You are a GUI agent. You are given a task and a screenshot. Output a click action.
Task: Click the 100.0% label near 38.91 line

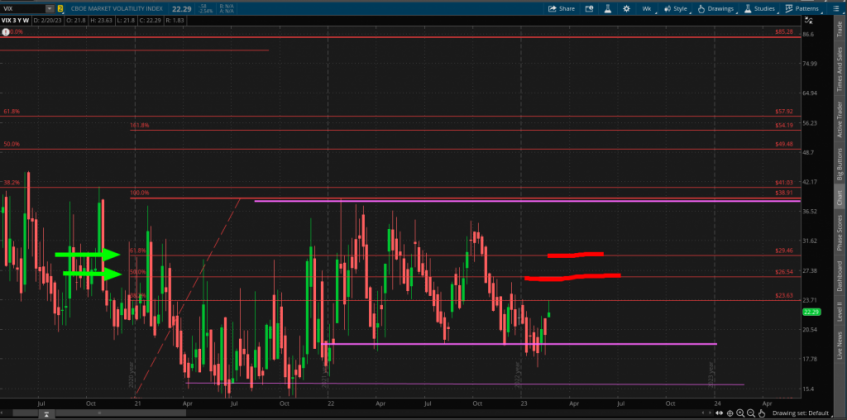[139, 193]
